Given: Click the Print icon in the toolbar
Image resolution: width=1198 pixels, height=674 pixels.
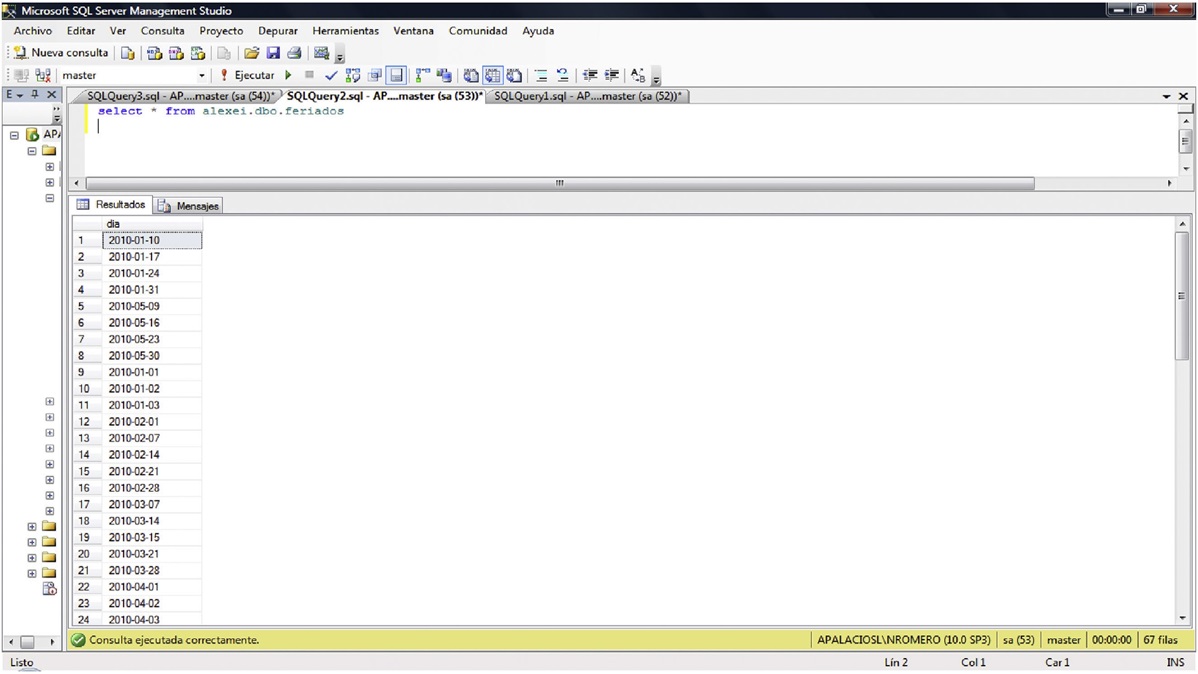Looking at the screenshot, I should (294, 53).
